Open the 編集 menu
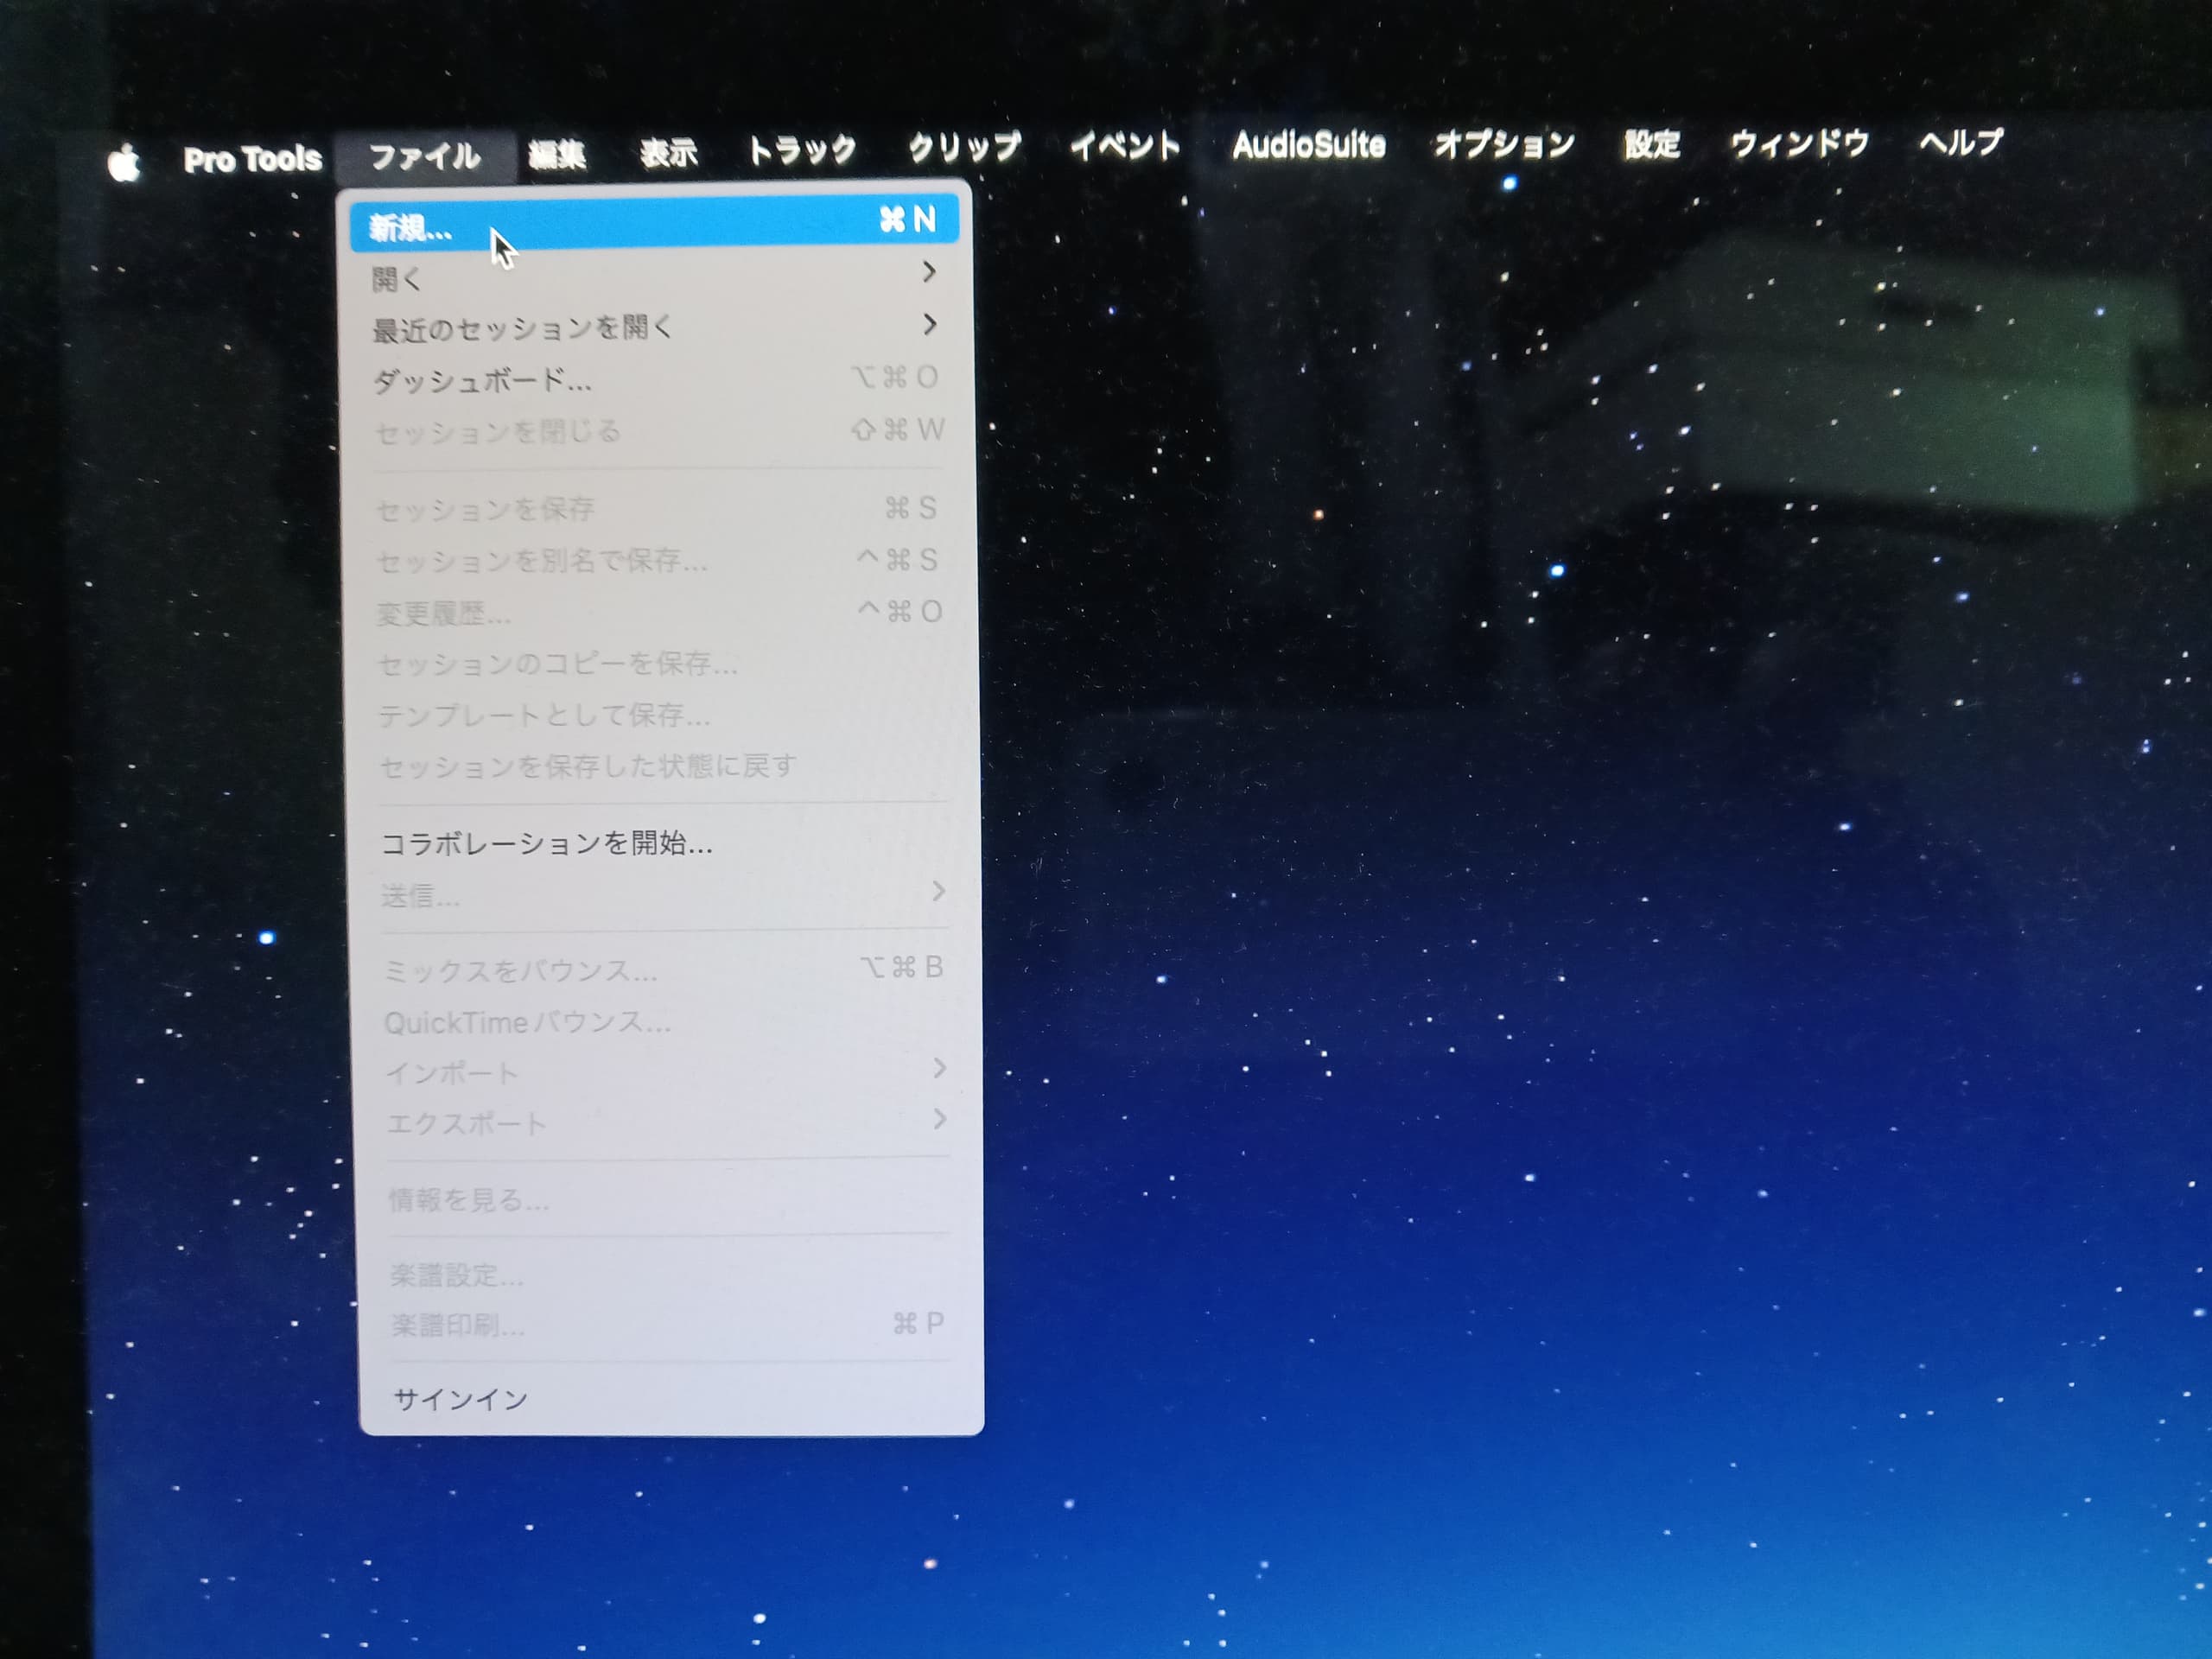2212x1659 pixels. click(x=557, y=155)
